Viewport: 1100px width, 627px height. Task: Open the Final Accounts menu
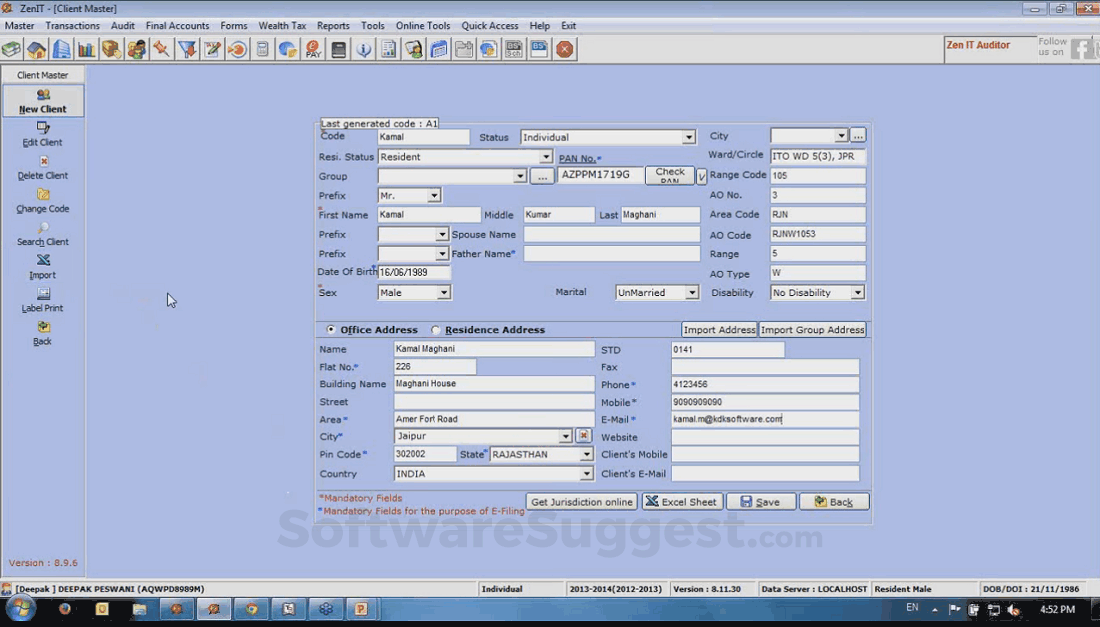pos(177,26)
